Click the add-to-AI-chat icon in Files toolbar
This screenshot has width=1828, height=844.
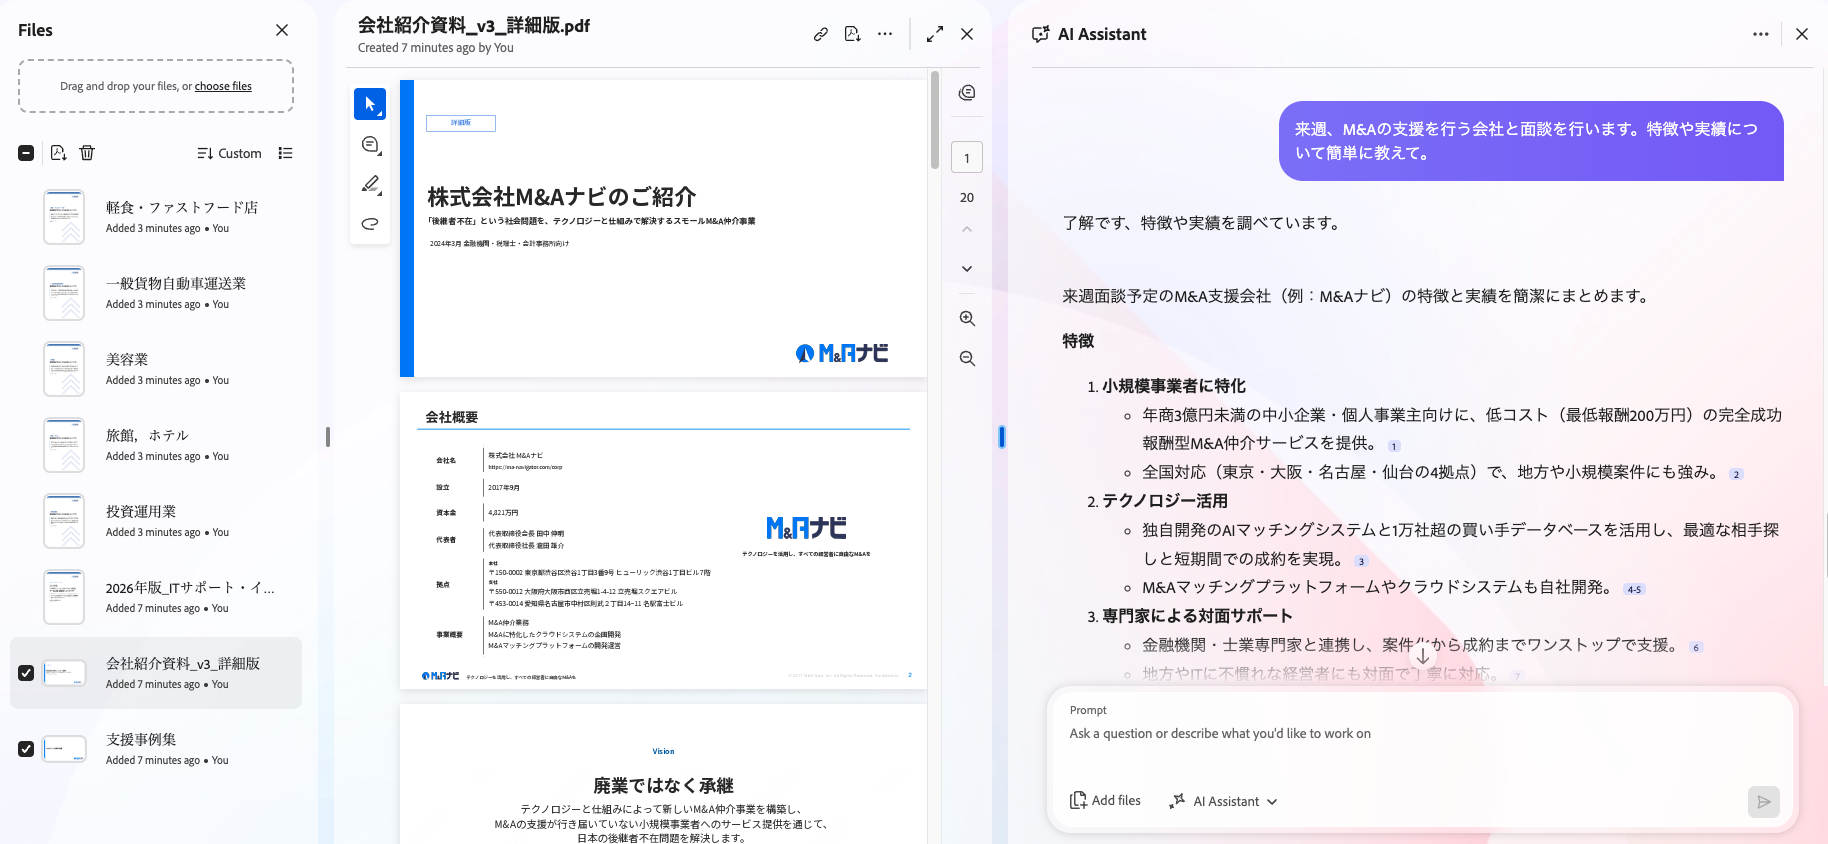point(58,153)
